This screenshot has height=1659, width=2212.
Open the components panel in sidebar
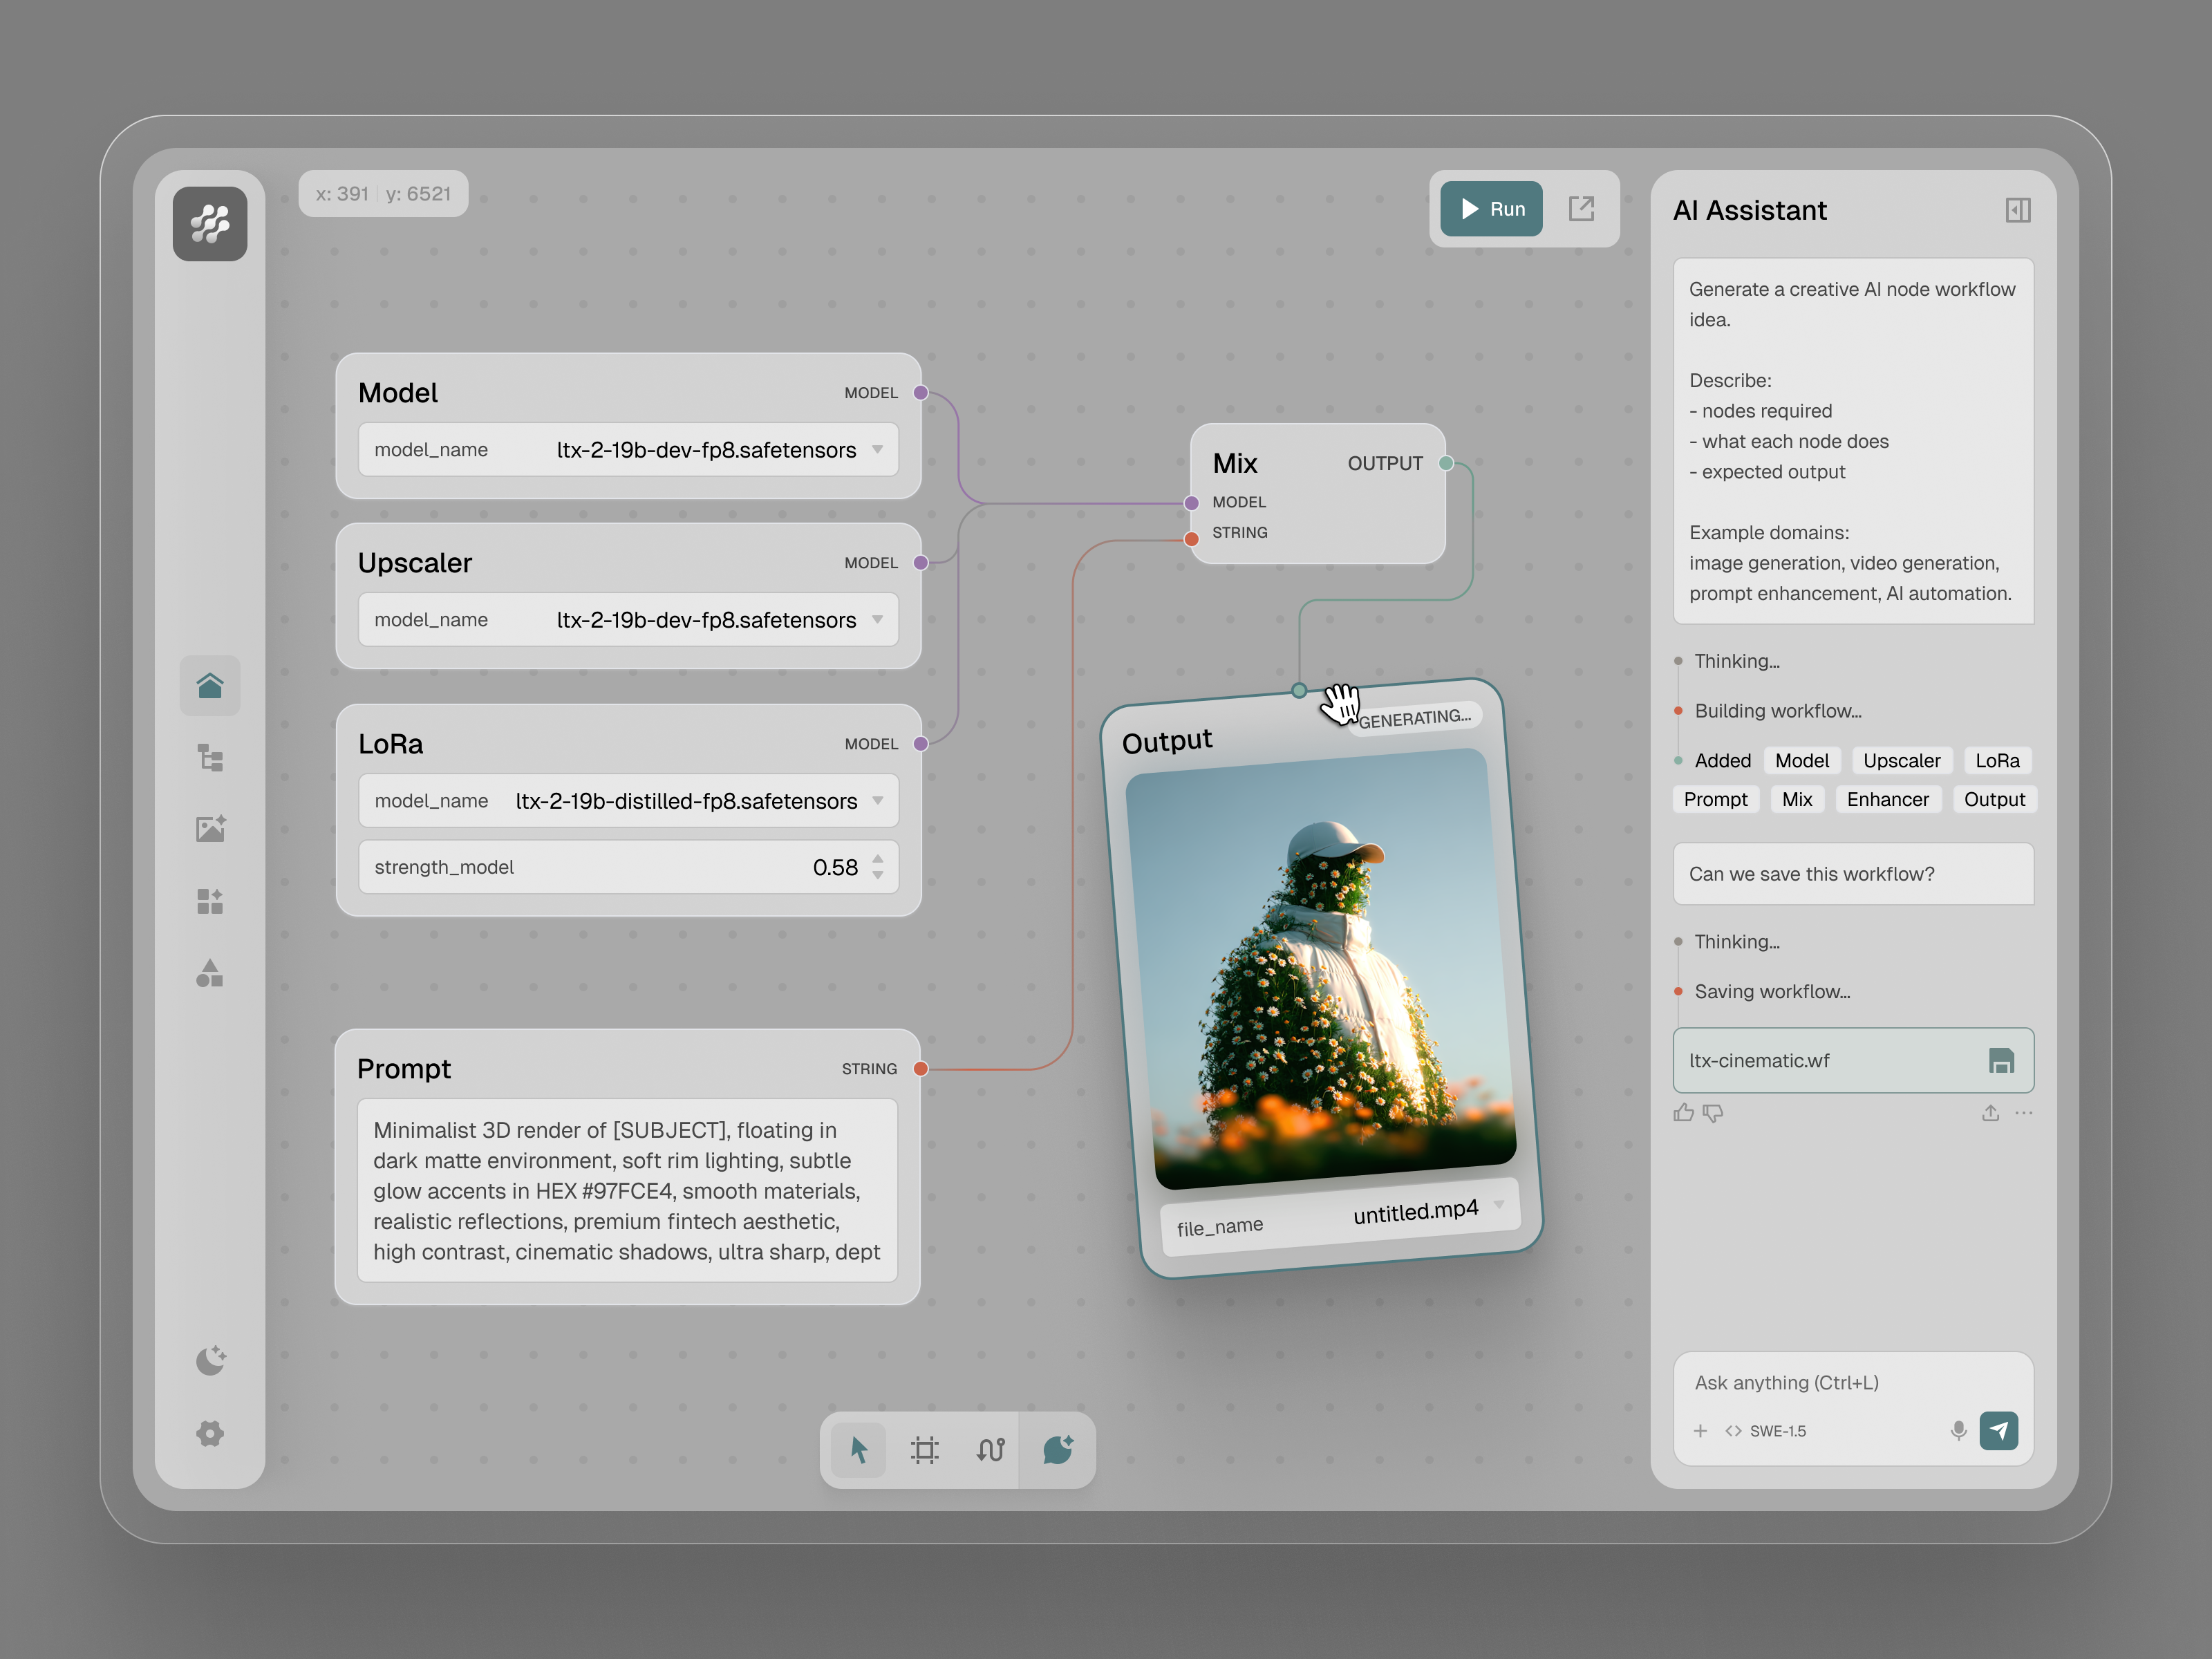210,901
